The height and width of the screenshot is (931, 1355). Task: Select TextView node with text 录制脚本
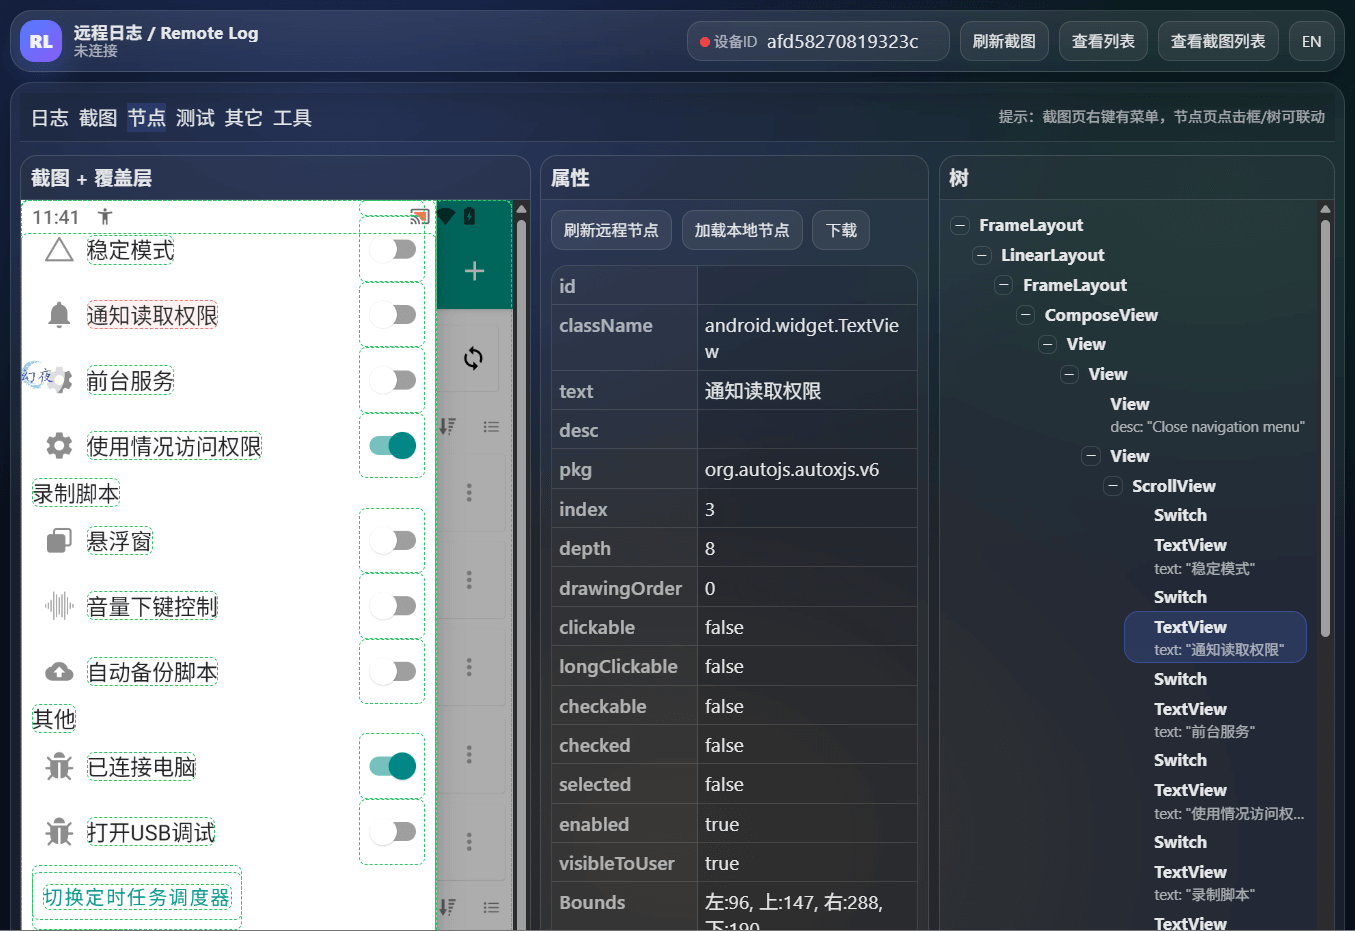(1215, 882)
